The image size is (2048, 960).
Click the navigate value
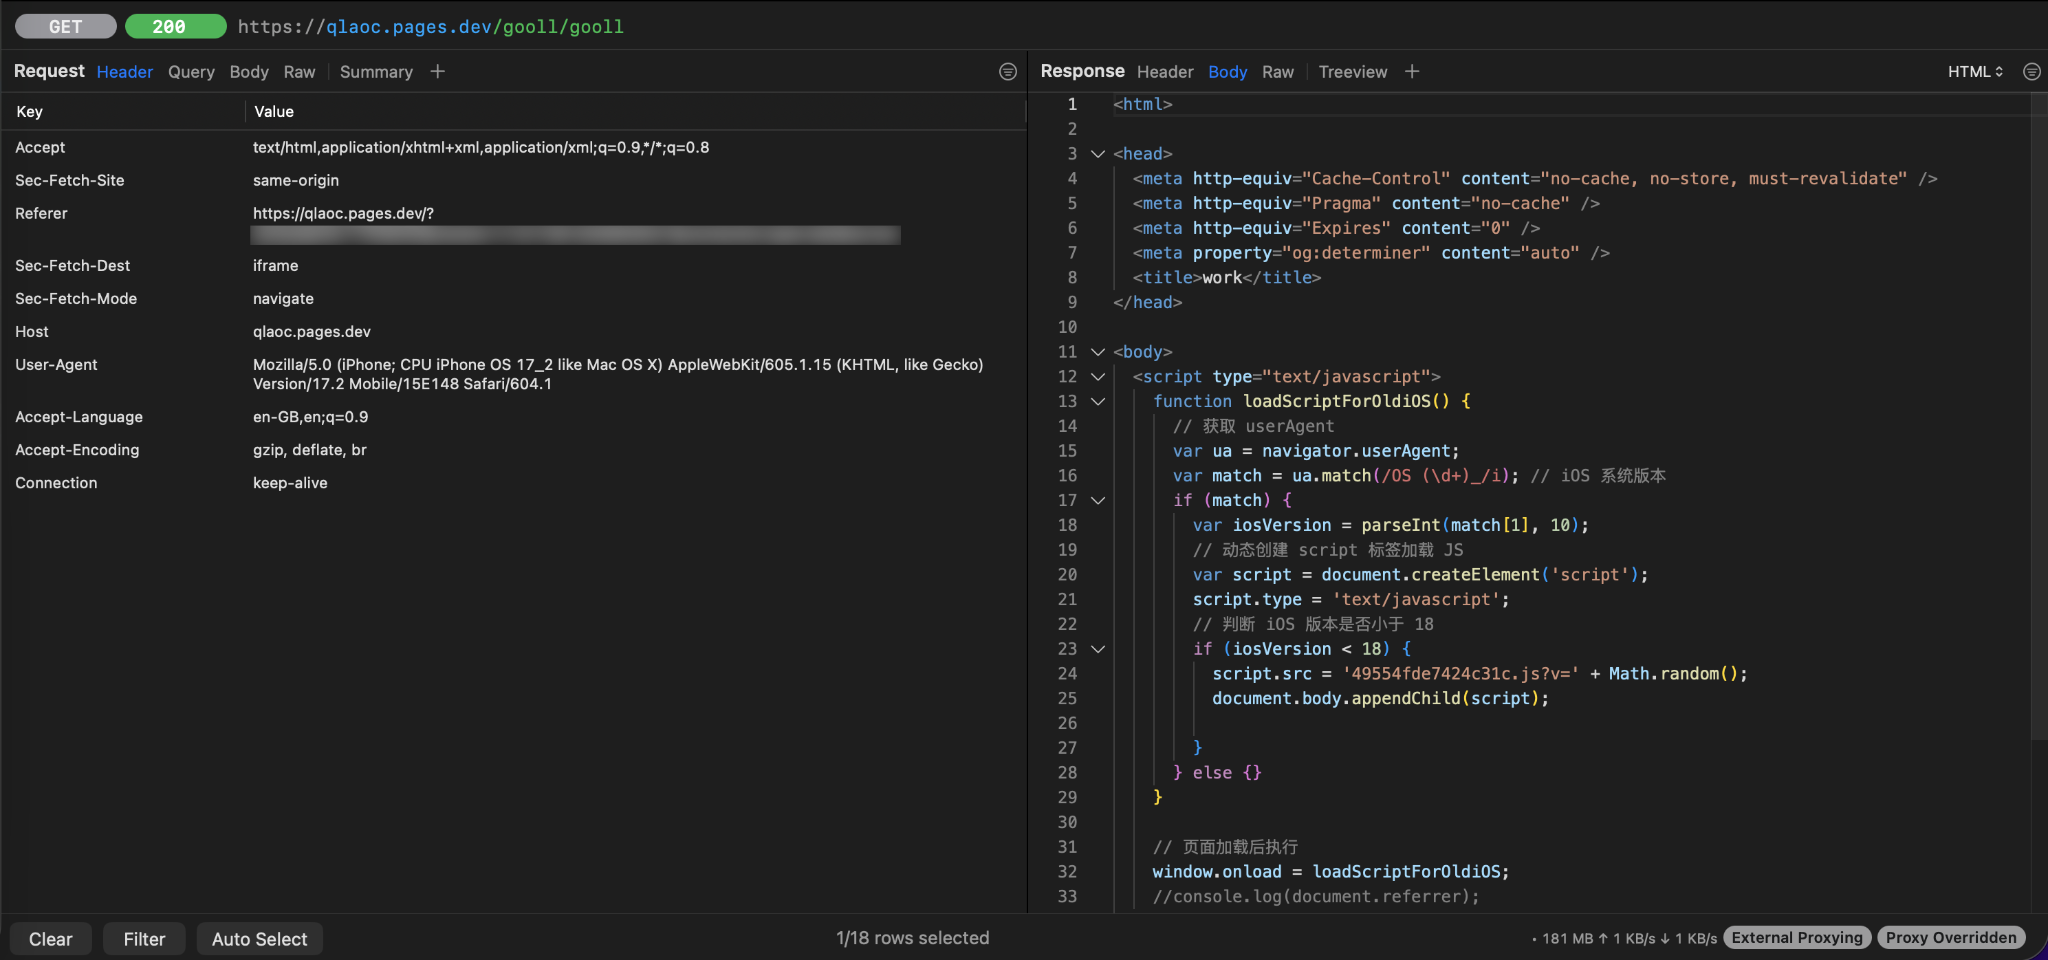click(283, 298)
